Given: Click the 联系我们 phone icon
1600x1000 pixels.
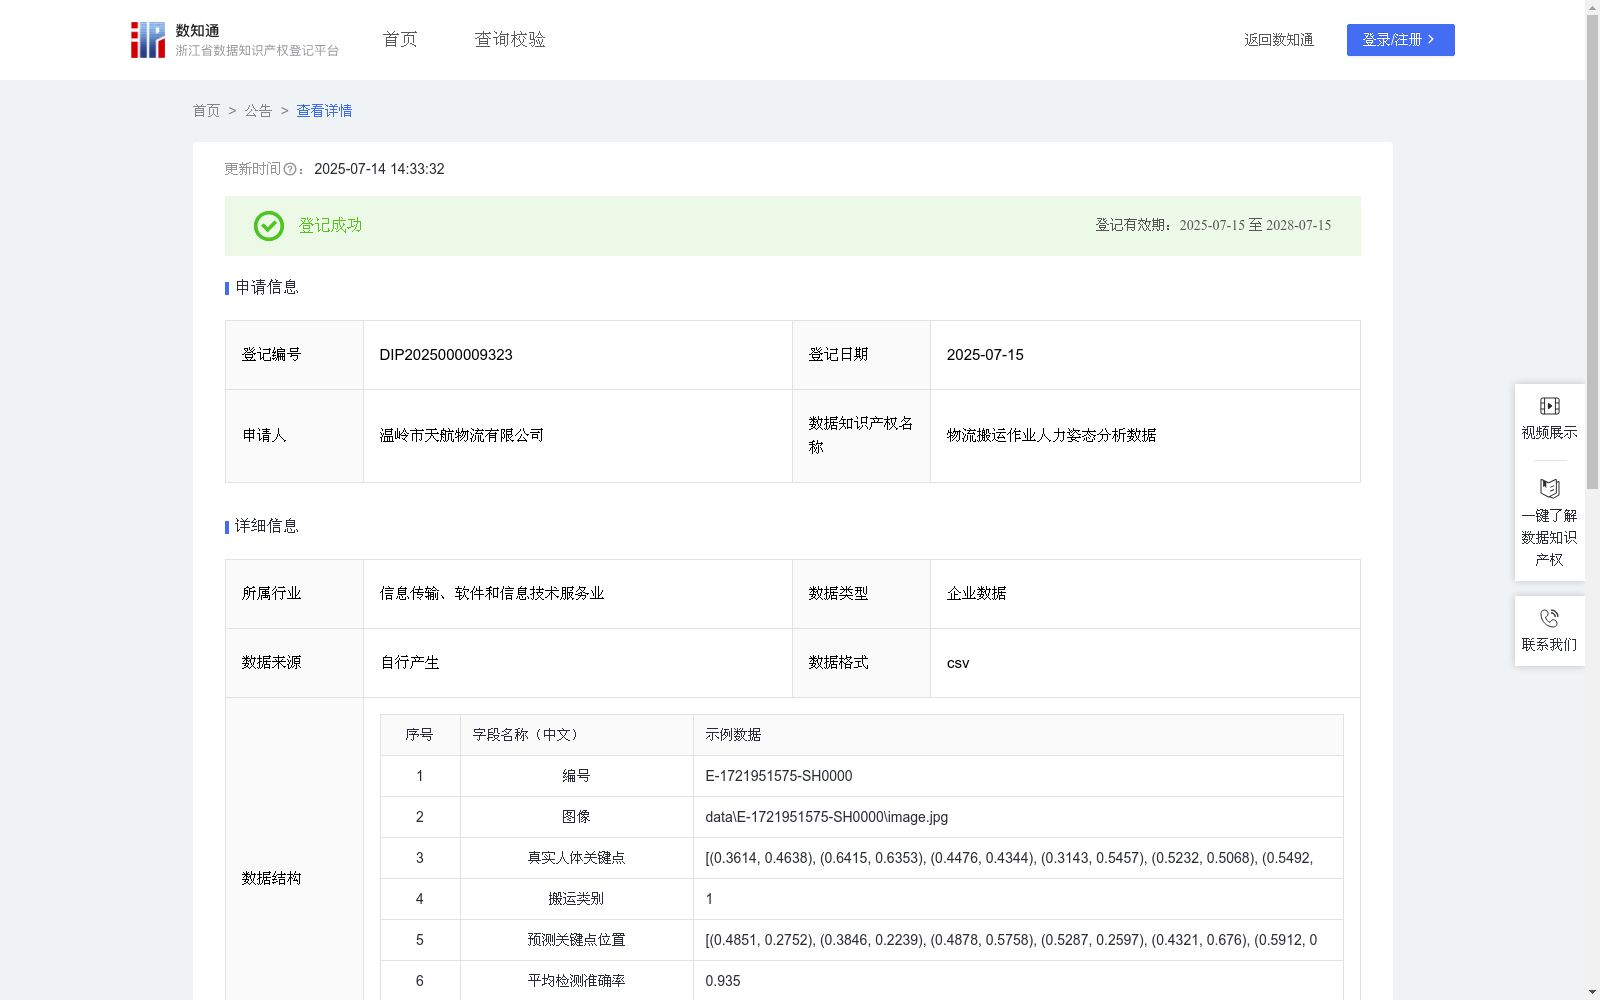Looking at the screenshot, I should coord(1549,618).
